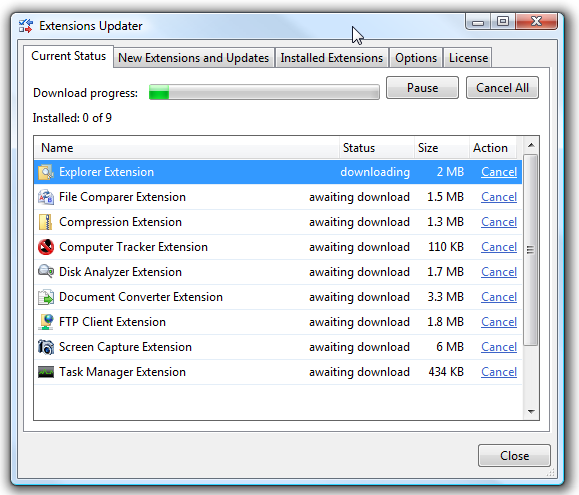Maximize the Extensions Updater window
579x495 pixels.
503,21
